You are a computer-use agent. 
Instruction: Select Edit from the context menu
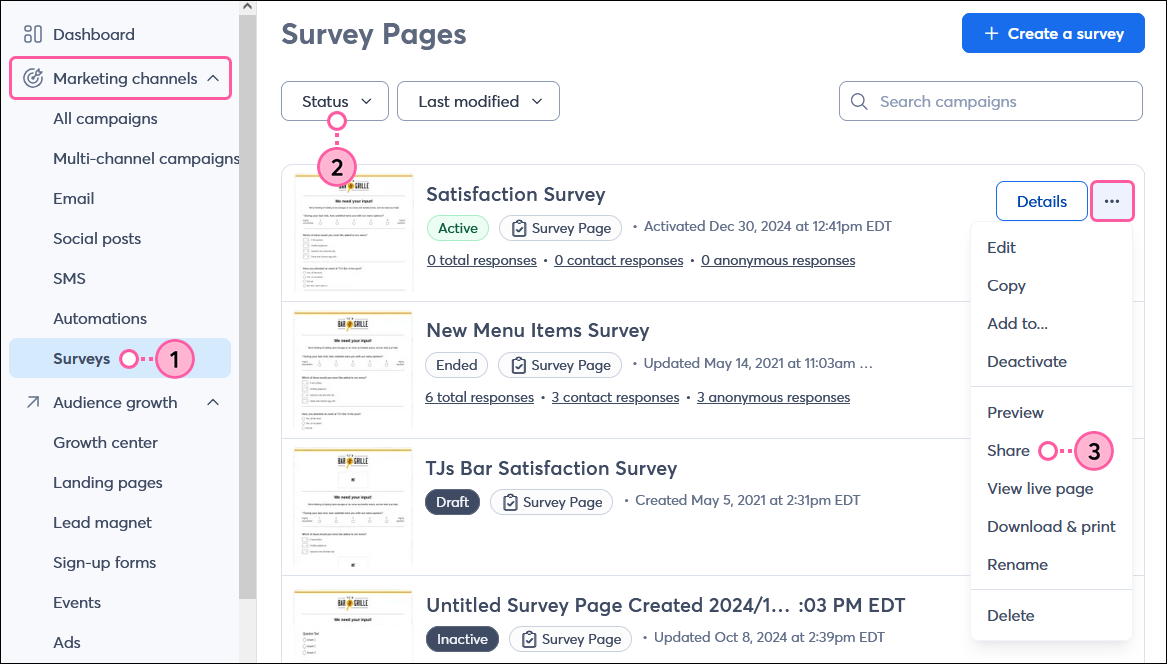tap(1001, 248)
